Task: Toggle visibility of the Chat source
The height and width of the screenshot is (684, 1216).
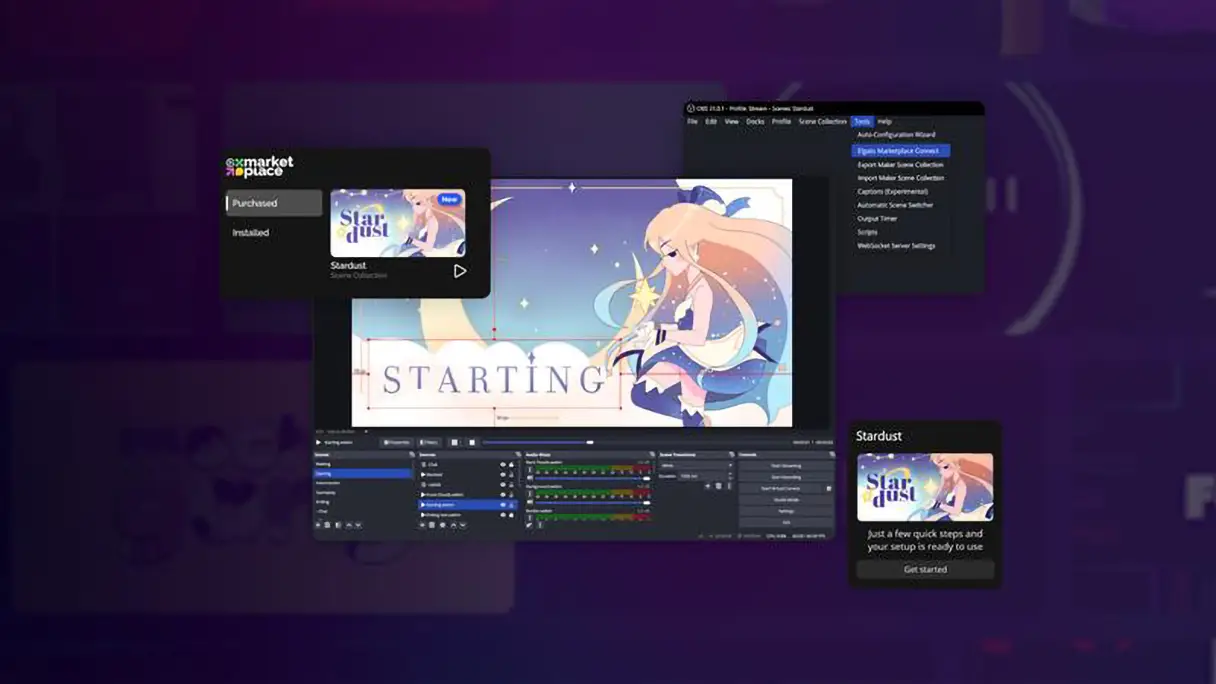Action: [x=503, y=464]
